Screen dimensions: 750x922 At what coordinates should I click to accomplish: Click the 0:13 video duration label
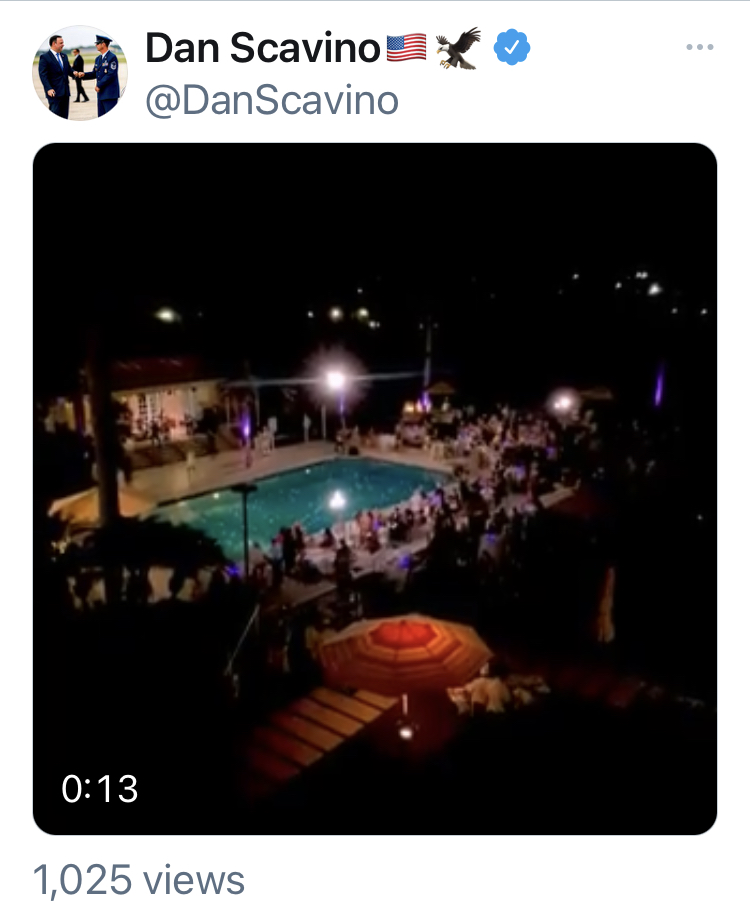[99, 789]
